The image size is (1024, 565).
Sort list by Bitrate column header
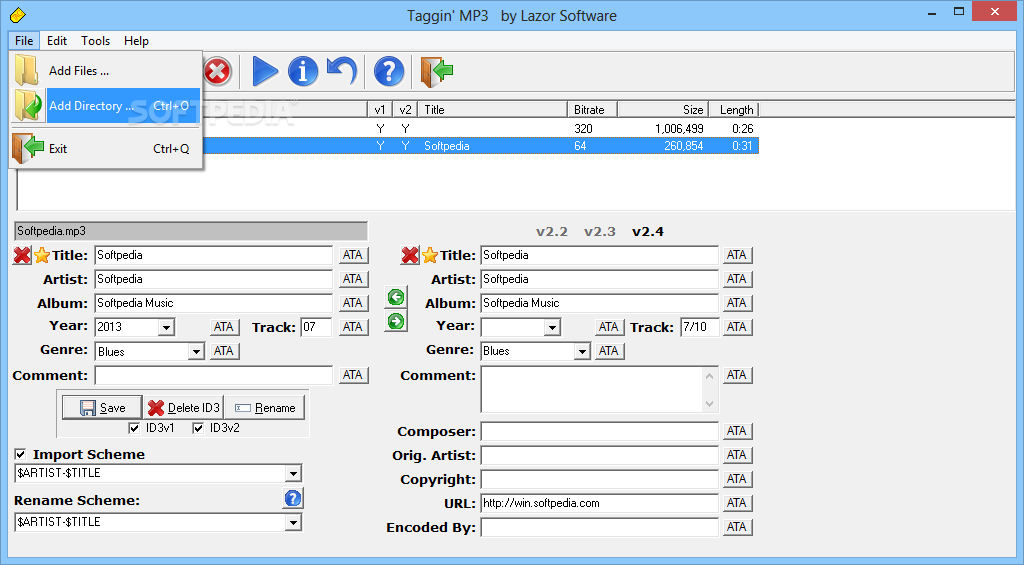pyautogui.click(x=592, y=110)
